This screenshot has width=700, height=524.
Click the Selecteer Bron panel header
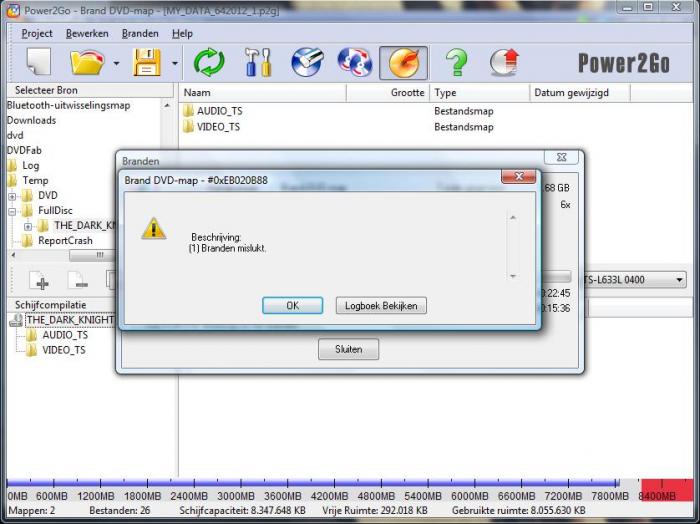pos(91,90)
